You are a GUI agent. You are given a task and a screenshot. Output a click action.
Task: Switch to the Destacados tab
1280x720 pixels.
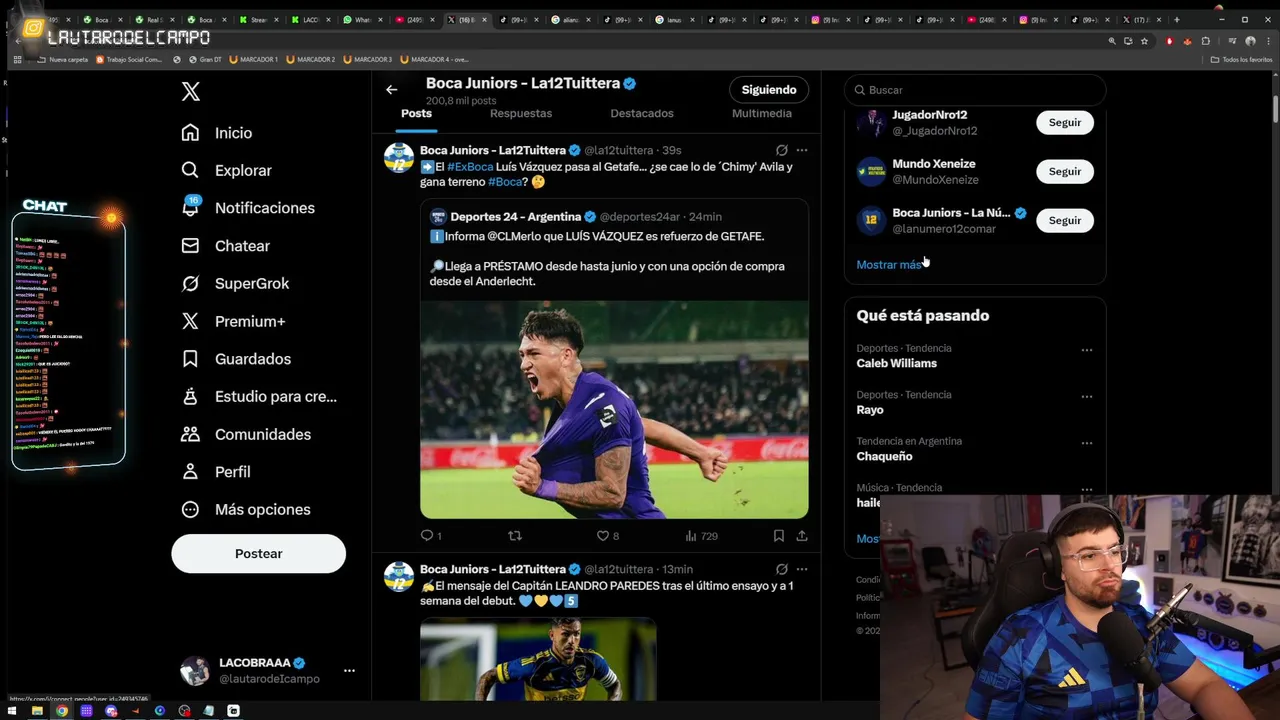(x=642, y=114)
